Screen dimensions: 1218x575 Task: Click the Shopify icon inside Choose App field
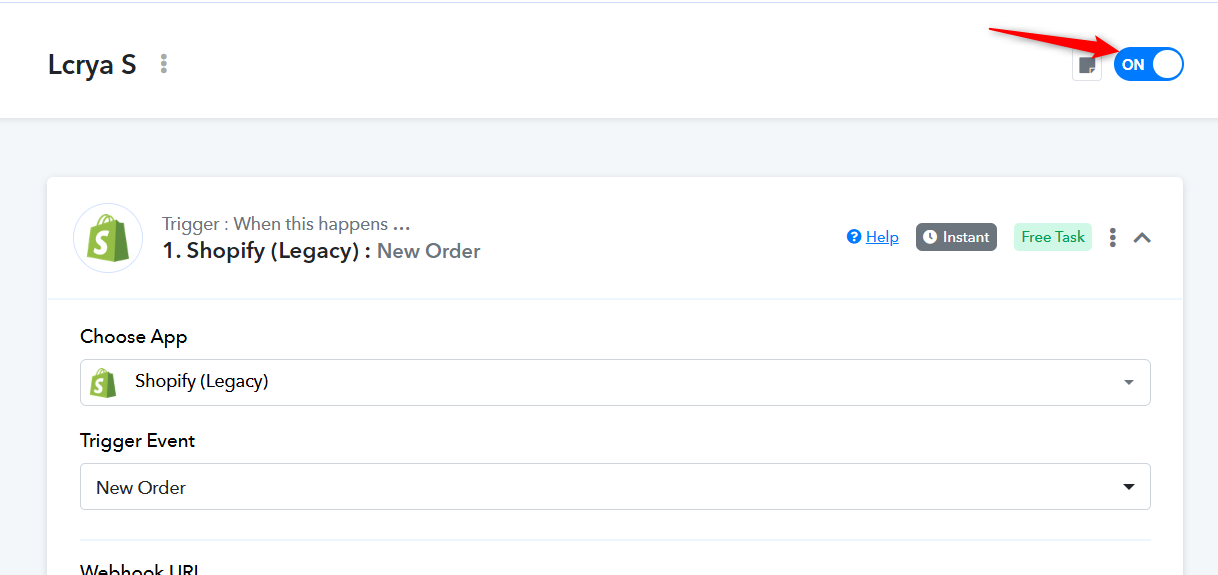(100, 382)
